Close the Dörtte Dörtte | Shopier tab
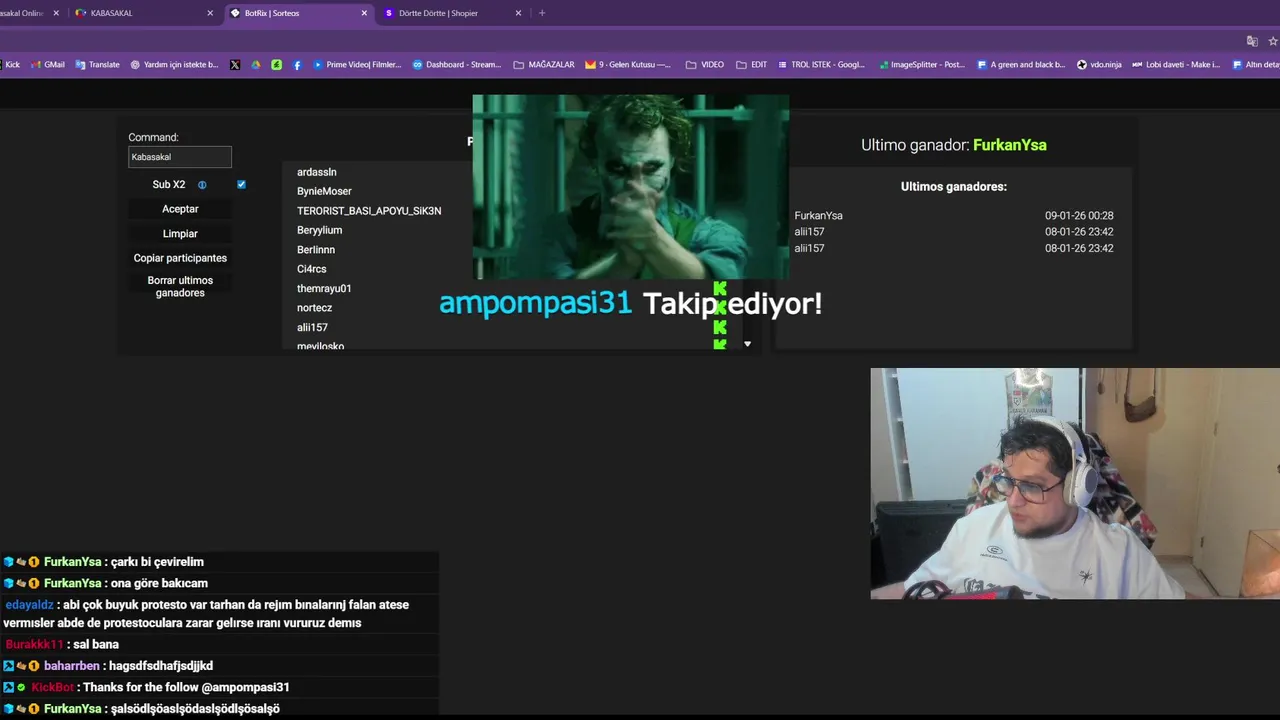The image size is (1280, 720). pyautogui.click(x=518, y=13)
